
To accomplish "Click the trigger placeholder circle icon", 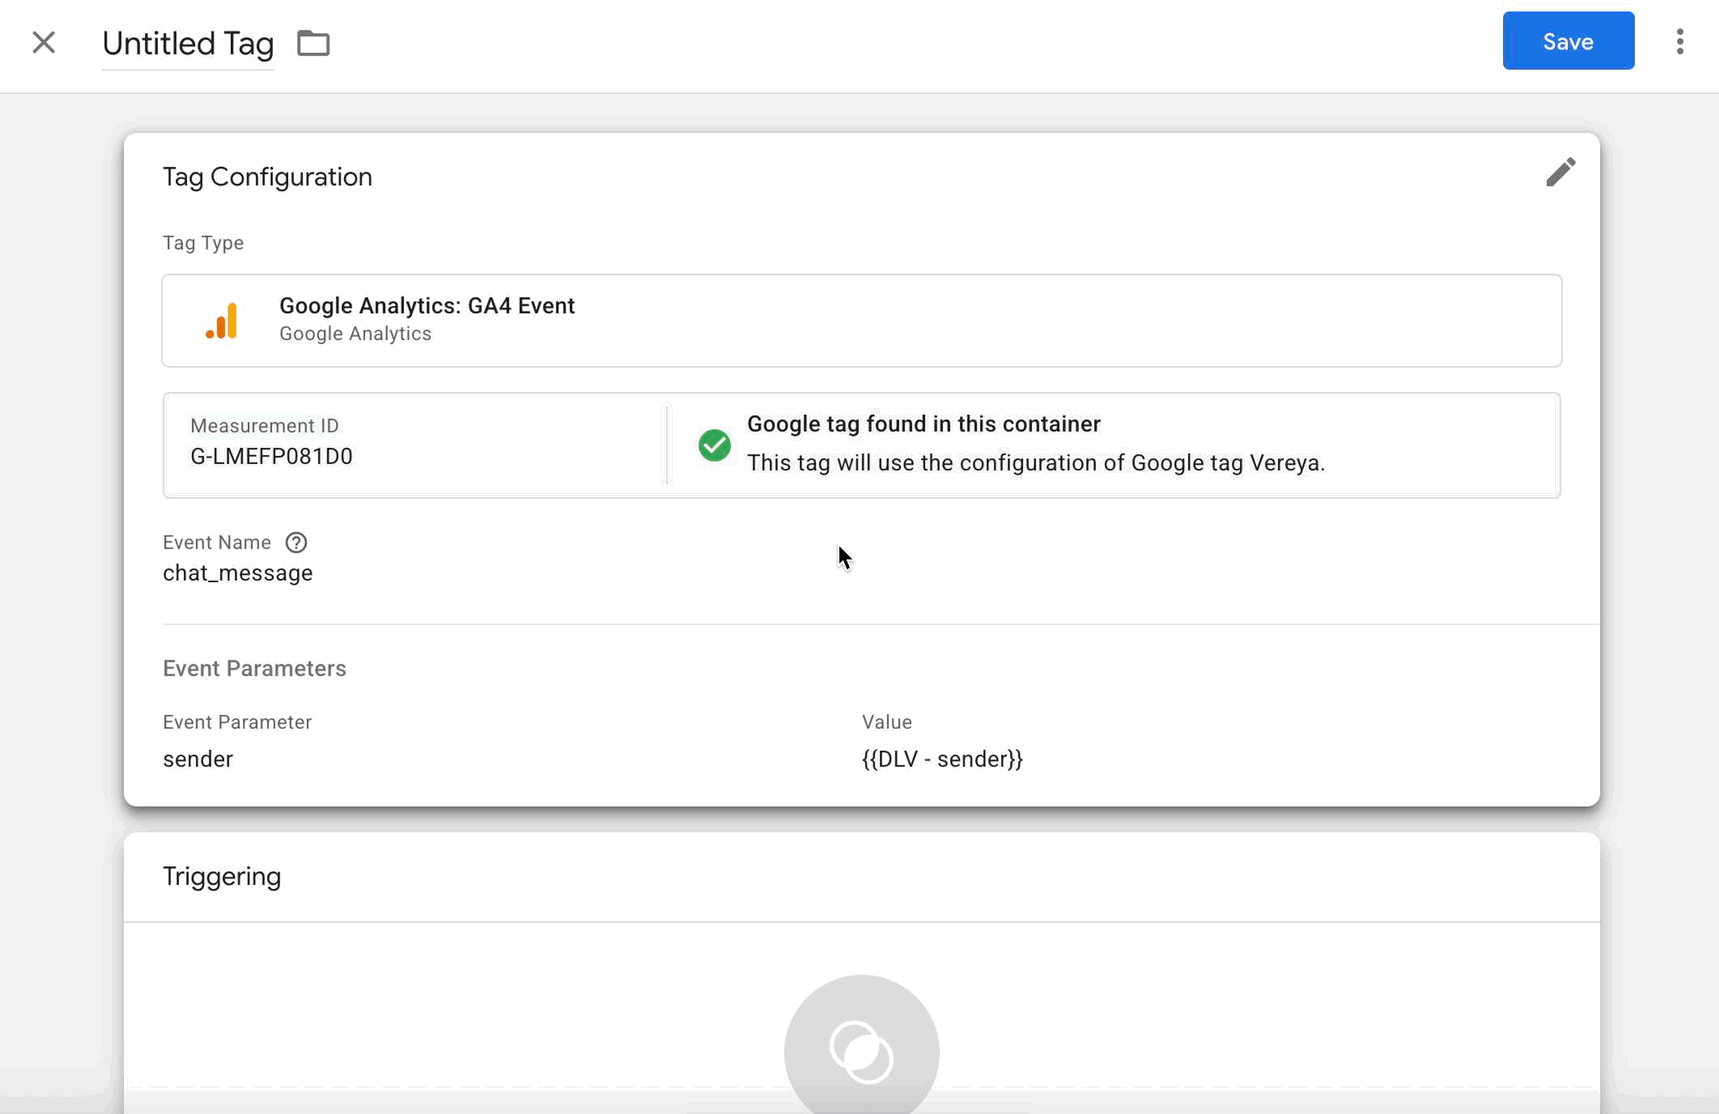I will pos(861,1050).
